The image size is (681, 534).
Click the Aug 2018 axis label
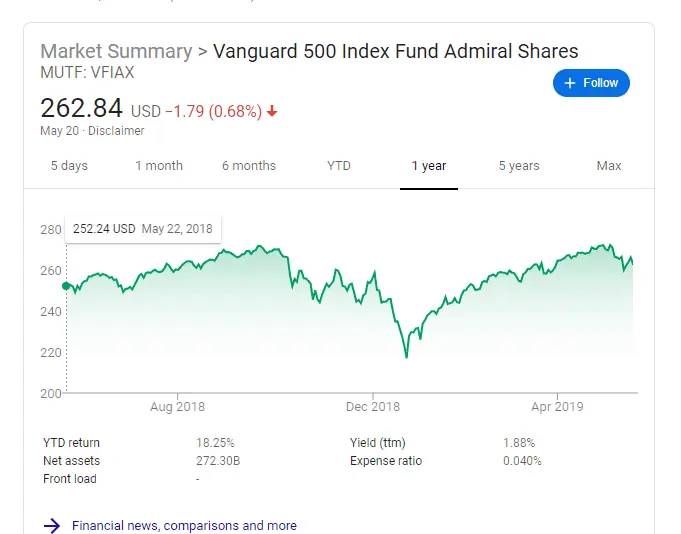click(x=177, y=407)
